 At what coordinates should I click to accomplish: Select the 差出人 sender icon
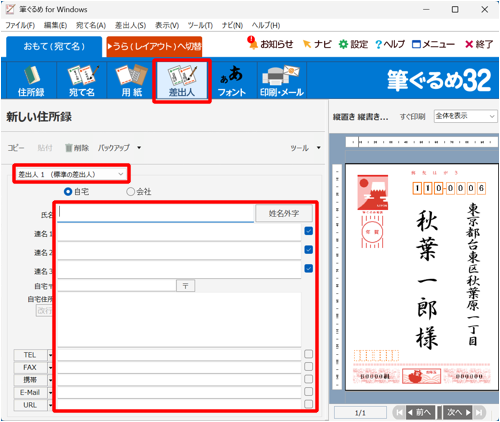(x=182, y=80)
